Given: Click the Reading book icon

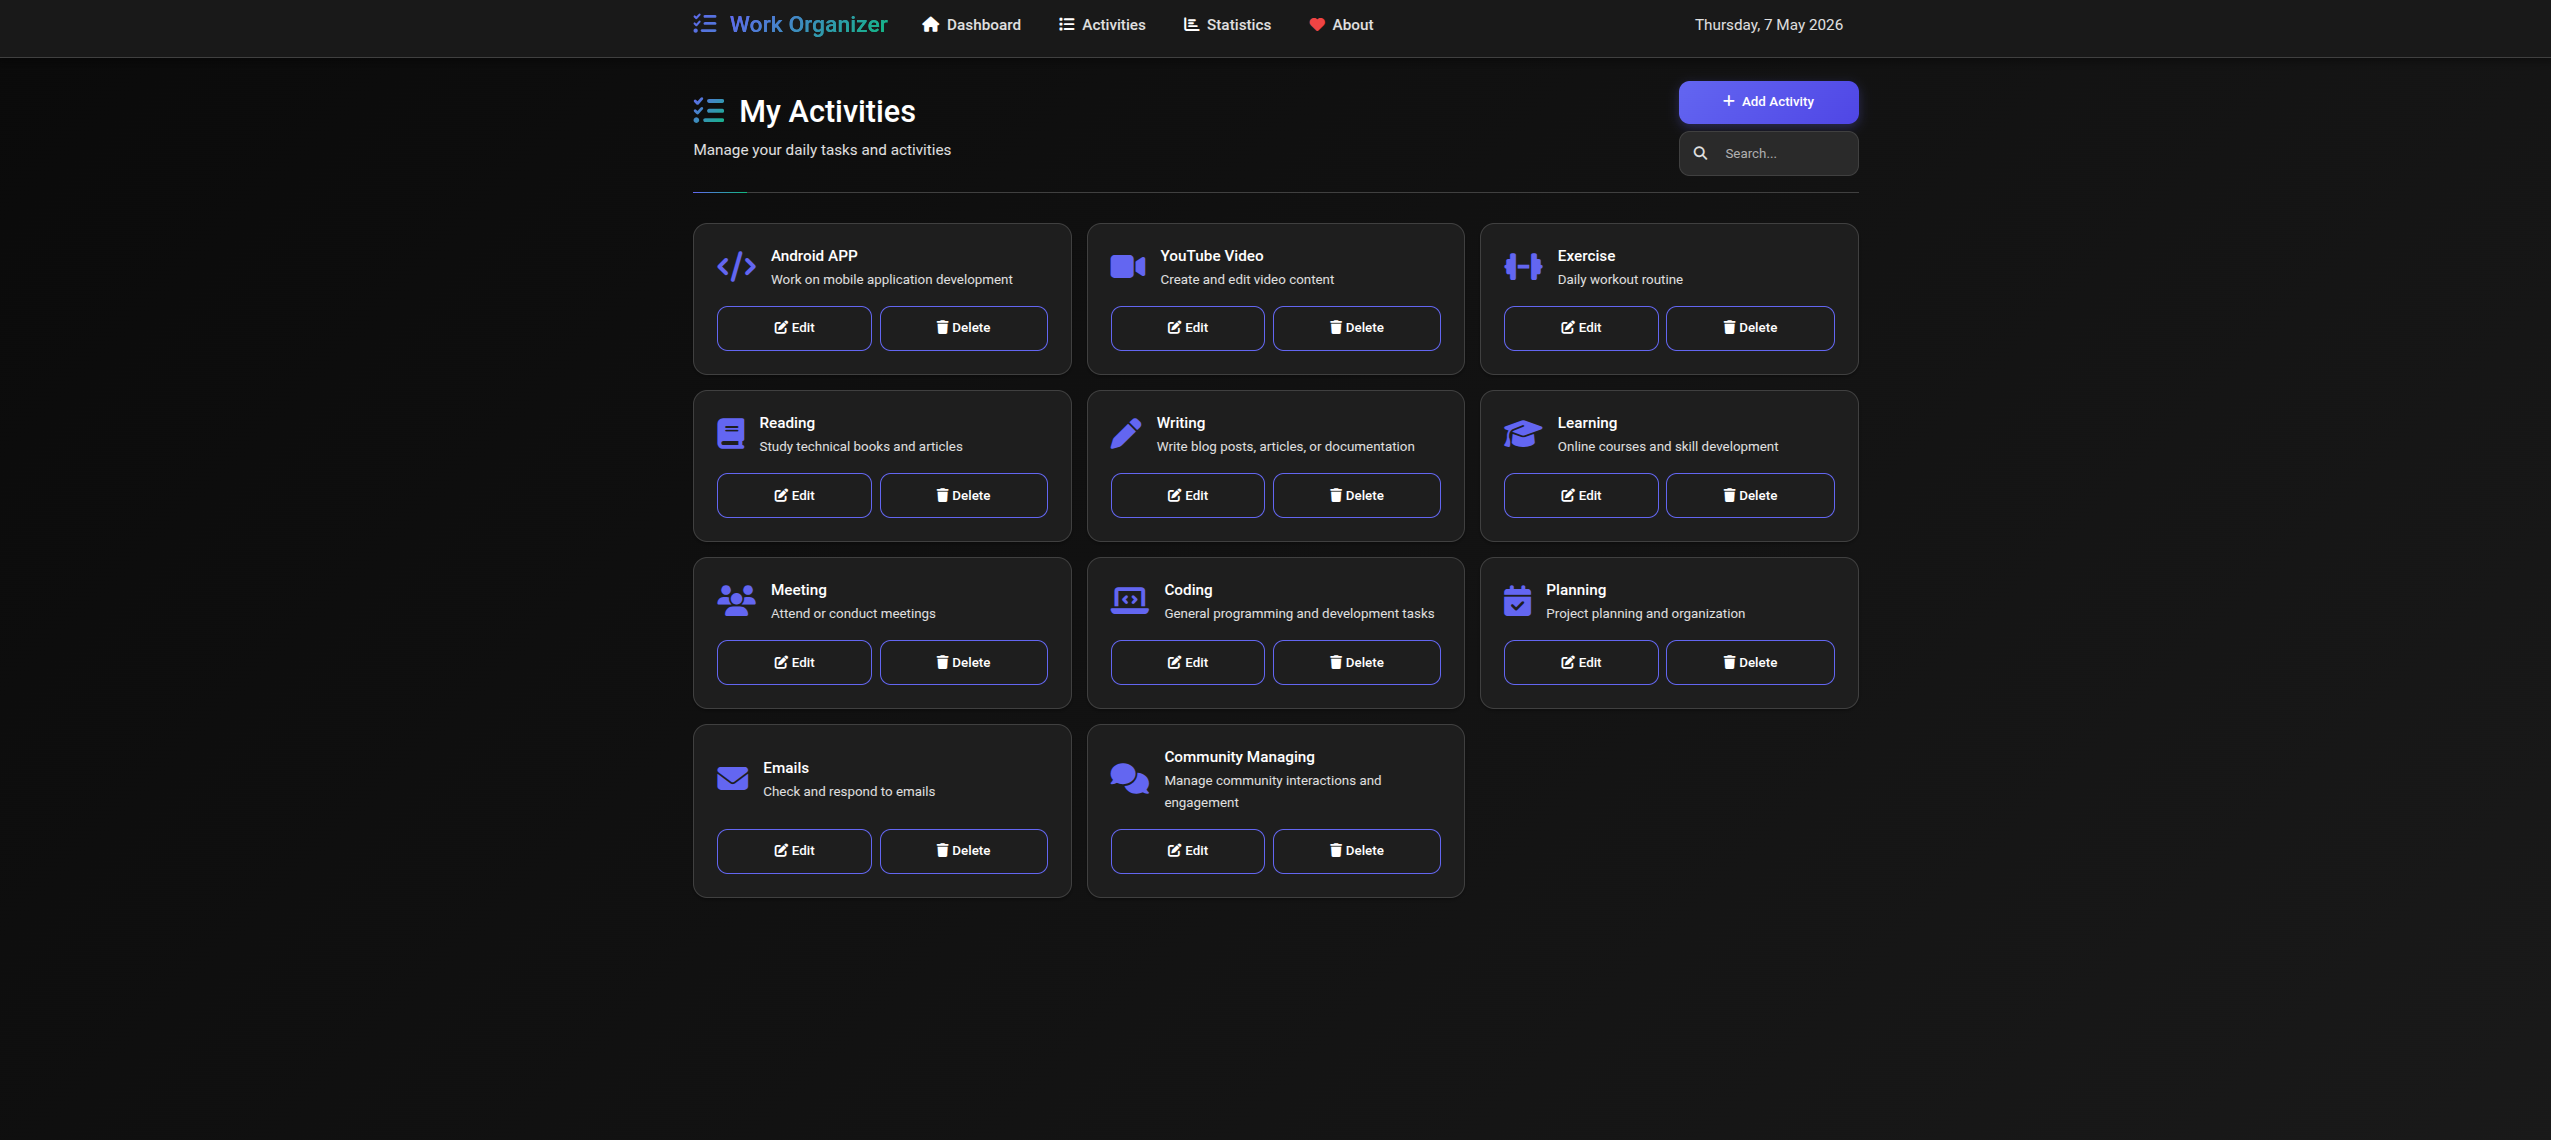Looking at the screenshot, I should click(x=730, y=434).
